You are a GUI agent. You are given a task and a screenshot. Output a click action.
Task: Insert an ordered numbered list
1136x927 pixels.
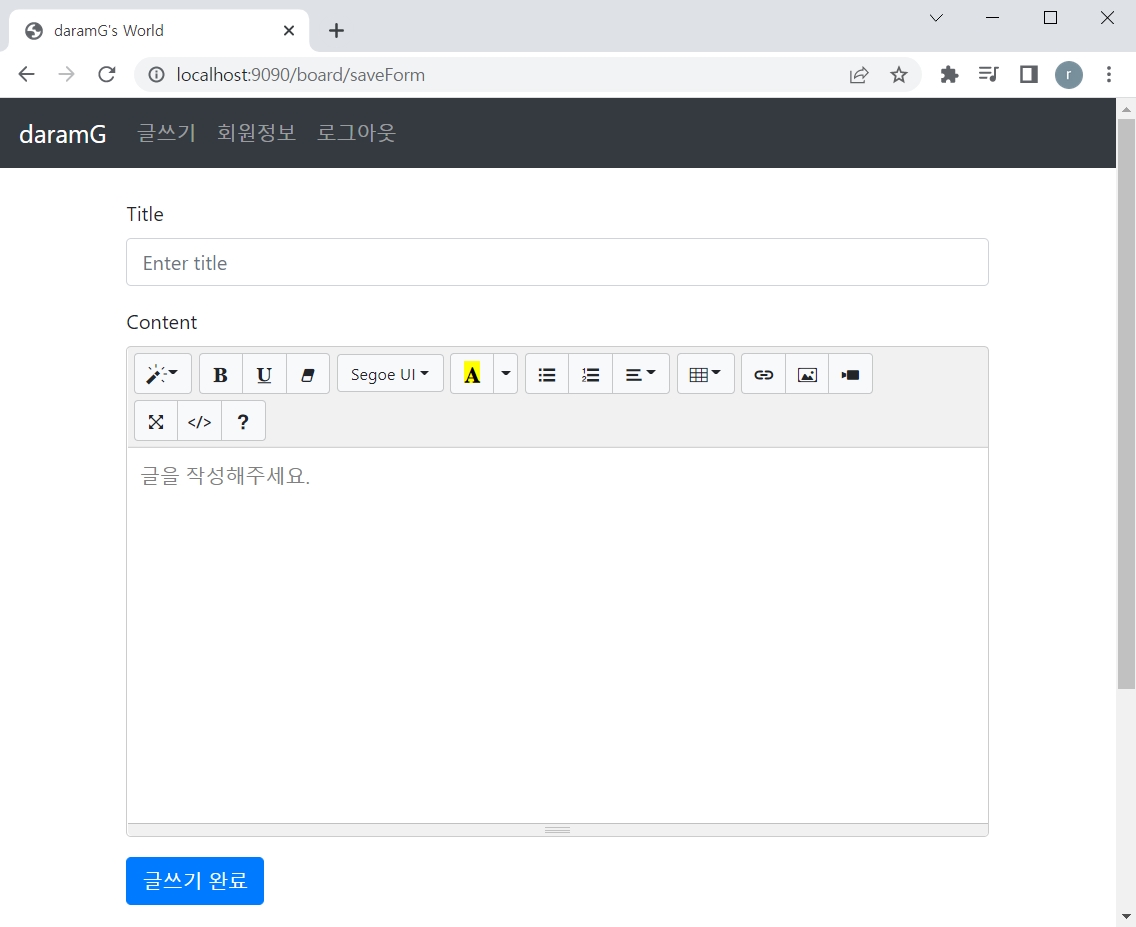[590, 374]
